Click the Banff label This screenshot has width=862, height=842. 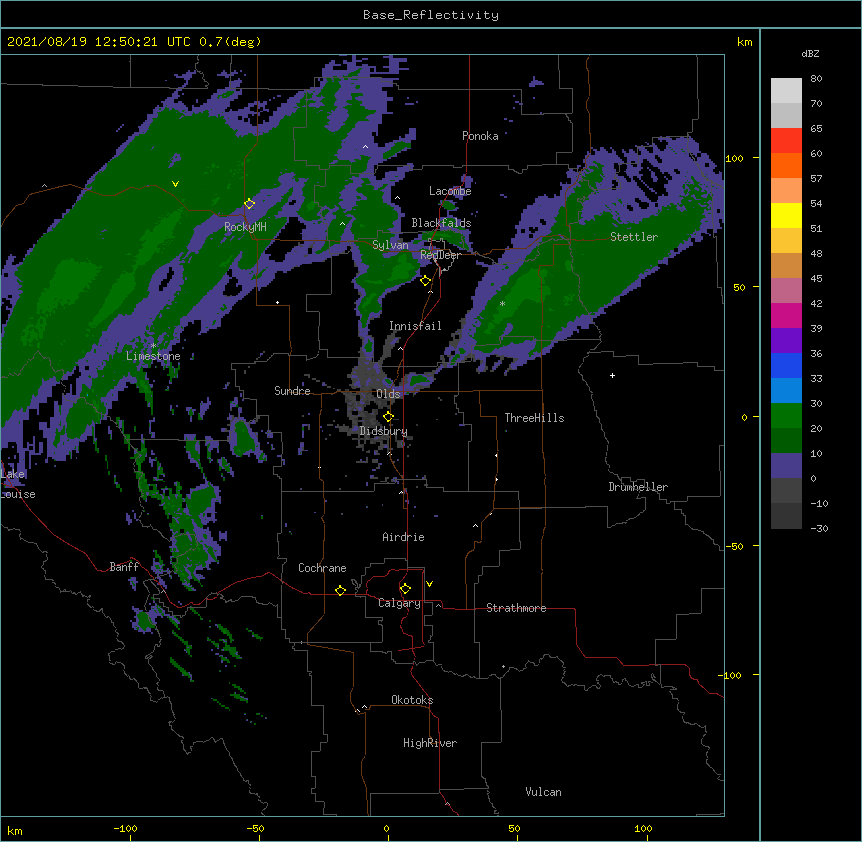click(x=124, y=567)
